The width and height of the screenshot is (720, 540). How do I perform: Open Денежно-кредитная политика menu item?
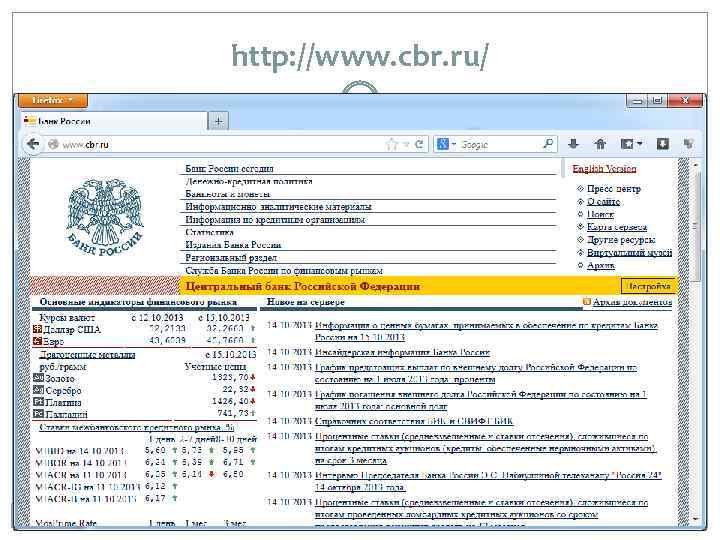248,181
